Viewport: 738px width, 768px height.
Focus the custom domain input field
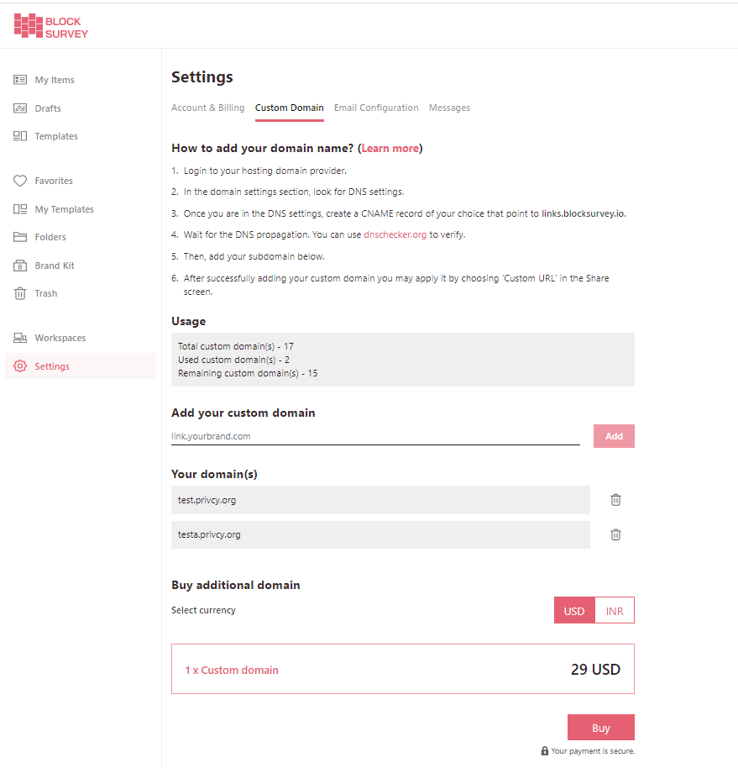pos(375,436)
